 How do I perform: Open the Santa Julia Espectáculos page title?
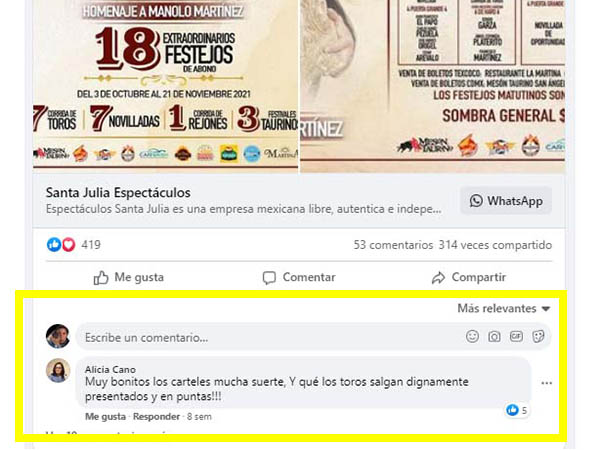point(118,192)
